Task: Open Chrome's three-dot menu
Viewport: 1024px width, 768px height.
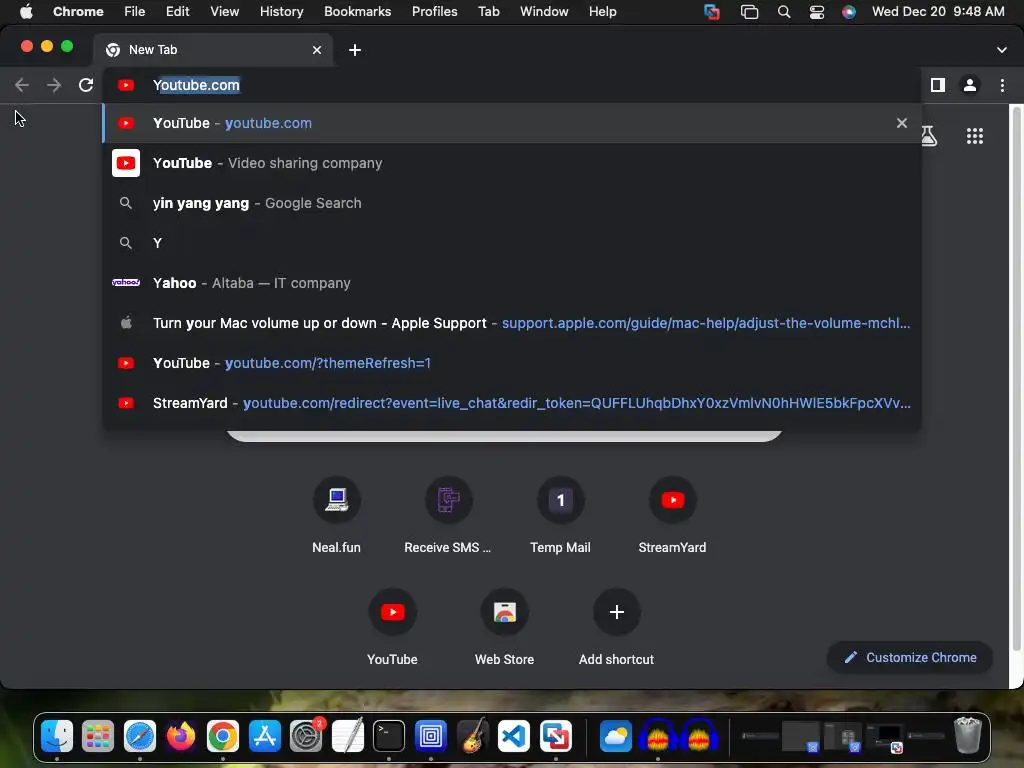Action: (1002, 85)
